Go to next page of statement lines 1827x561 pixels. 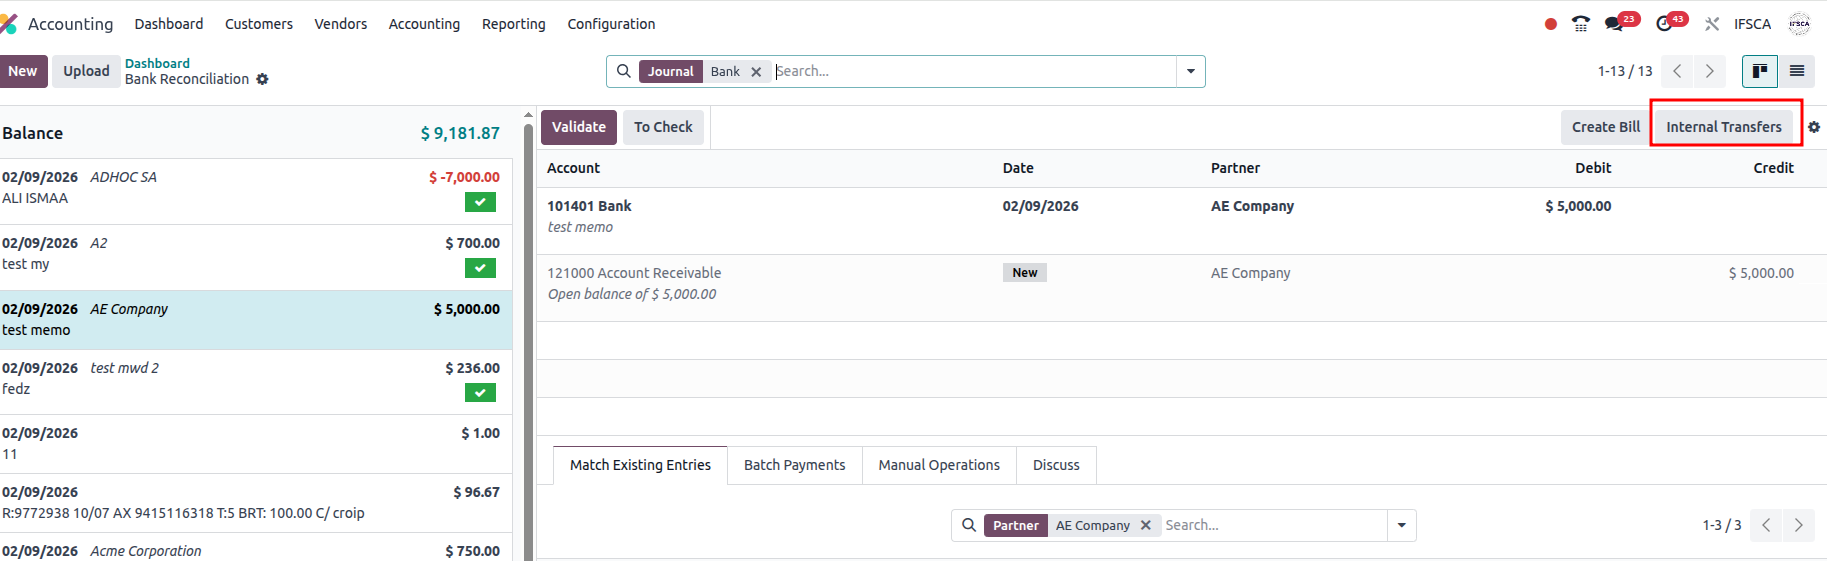click(x=1710, y=71)
